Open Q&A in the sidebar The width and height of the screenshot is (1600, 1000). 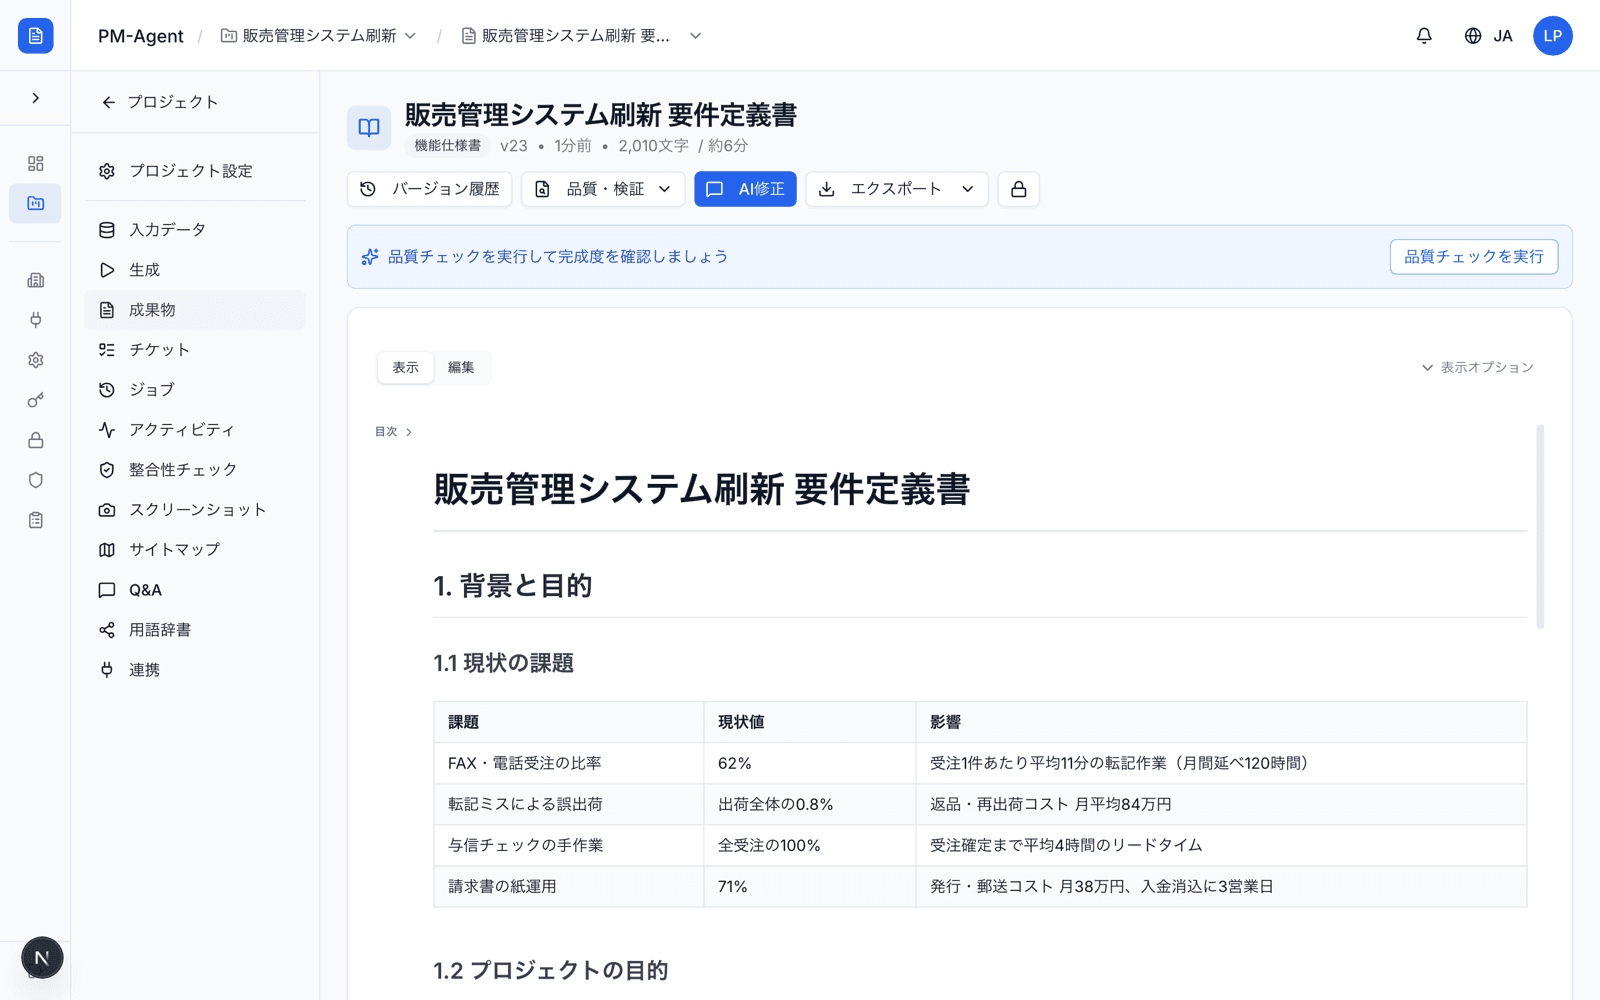pos(195,590)
